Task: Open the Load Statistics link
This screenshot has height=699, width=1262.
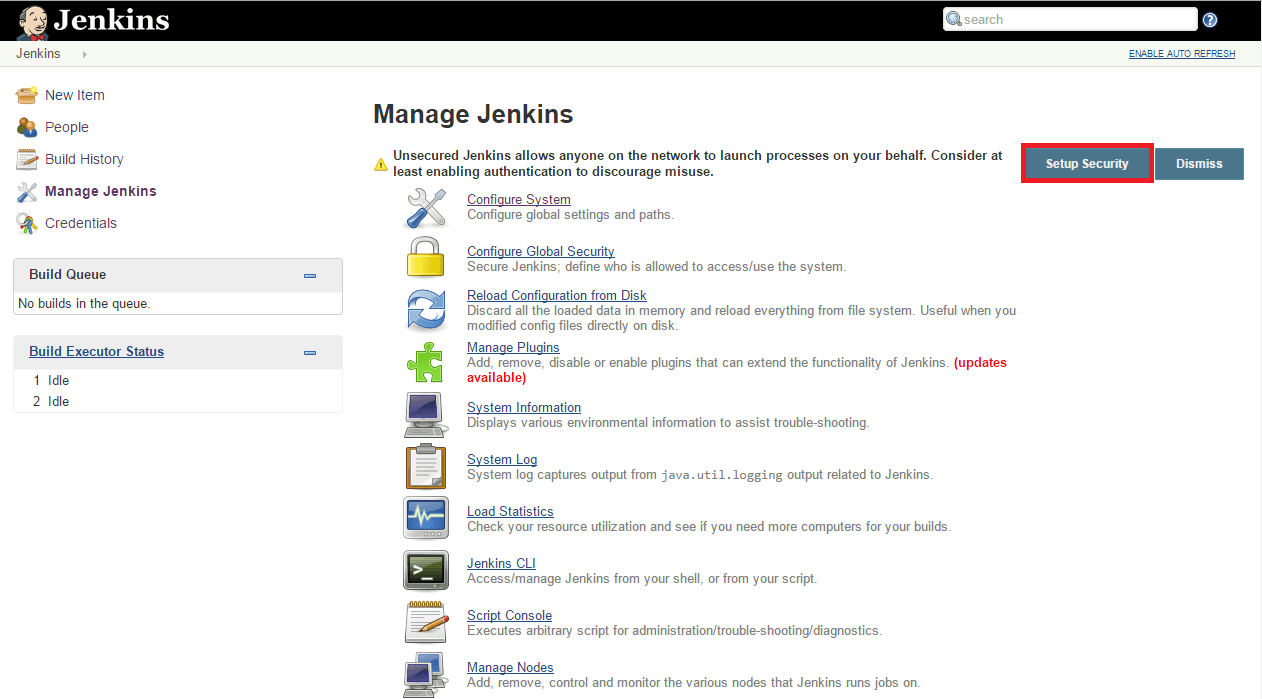Action: pos(510,511)
